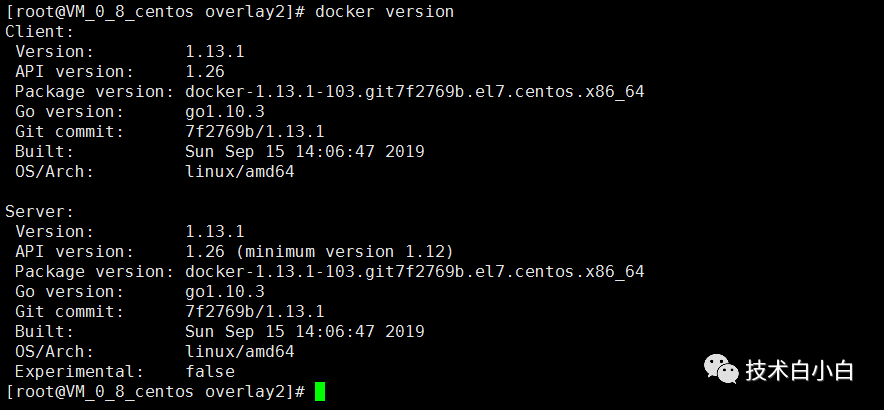Click the Client Git commit hash
Image resolution: width=884 pixels, height=410 pixels.
pos(255,131)
